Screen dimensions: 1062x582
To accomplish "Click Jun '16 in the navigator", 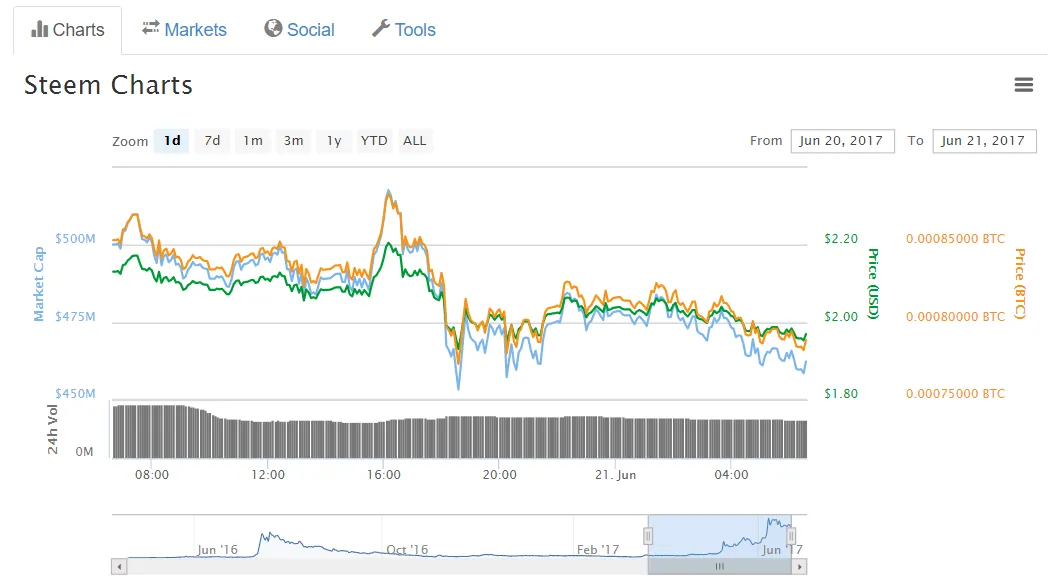I will click(217, 549).
